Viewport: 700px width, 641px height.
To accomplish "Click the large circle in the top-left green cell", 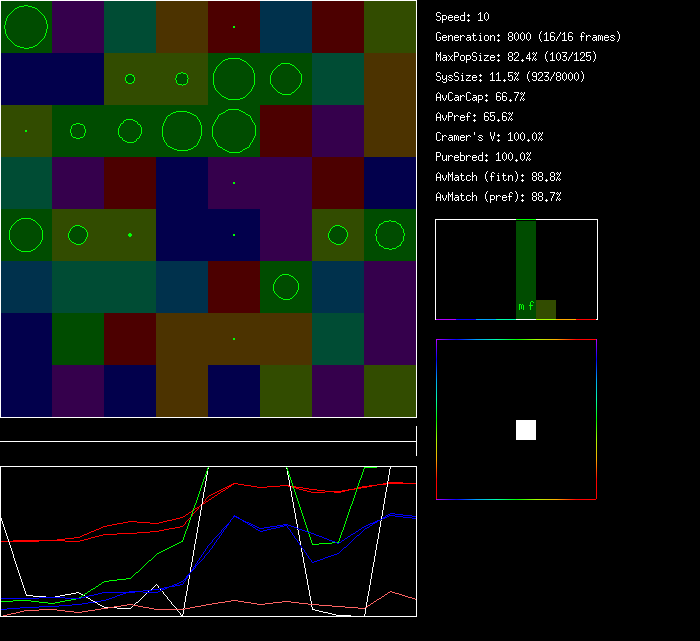I will [x=26, y=27].
